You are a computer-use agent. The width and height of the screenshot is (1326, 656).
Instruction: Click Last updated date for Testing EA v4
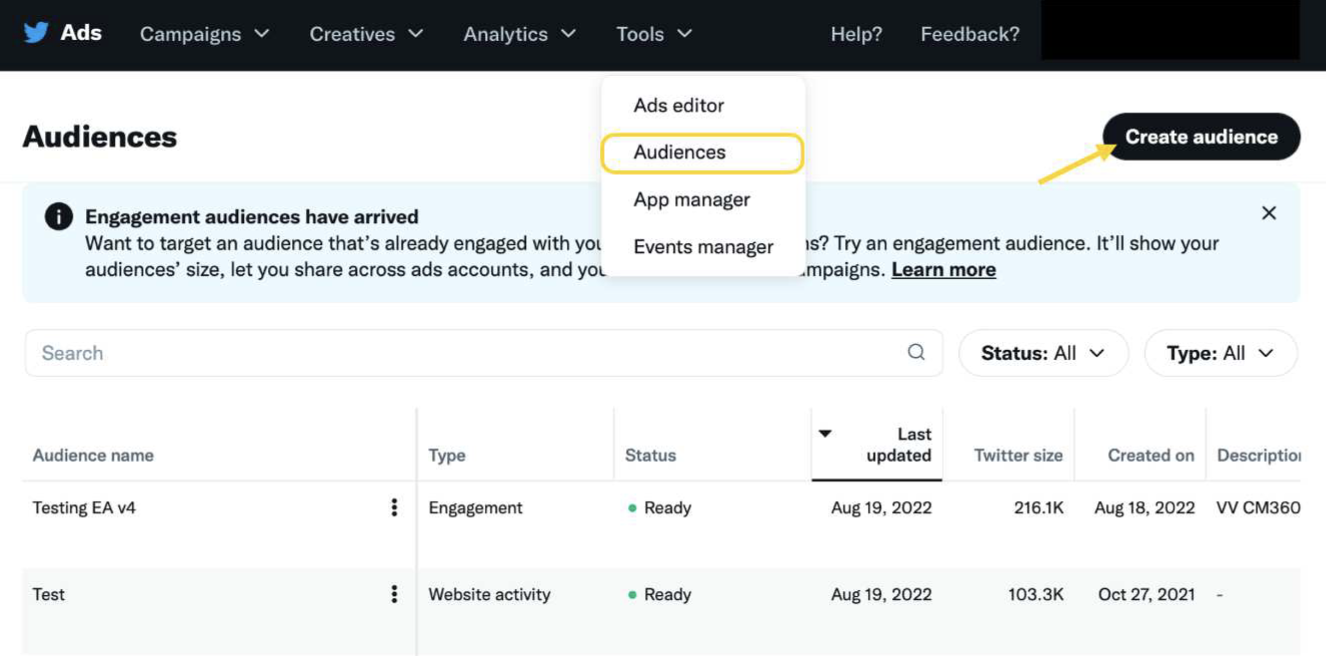click(881, 508)
